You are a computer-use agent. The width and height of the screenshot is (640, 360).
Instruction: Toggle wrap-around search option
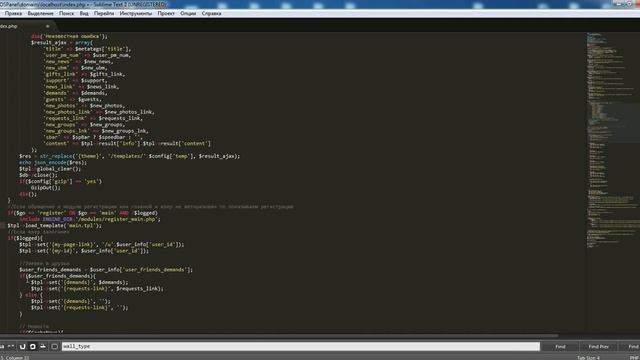click(x=33, y=347)
